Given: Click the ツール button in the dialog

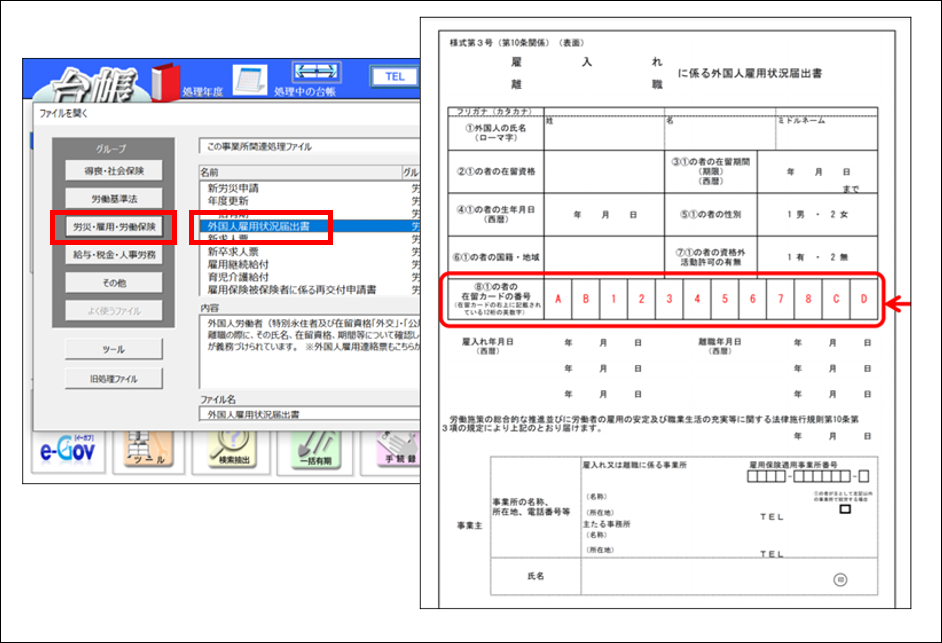Looking at the screenshot, I should click(x=114, y=349).
